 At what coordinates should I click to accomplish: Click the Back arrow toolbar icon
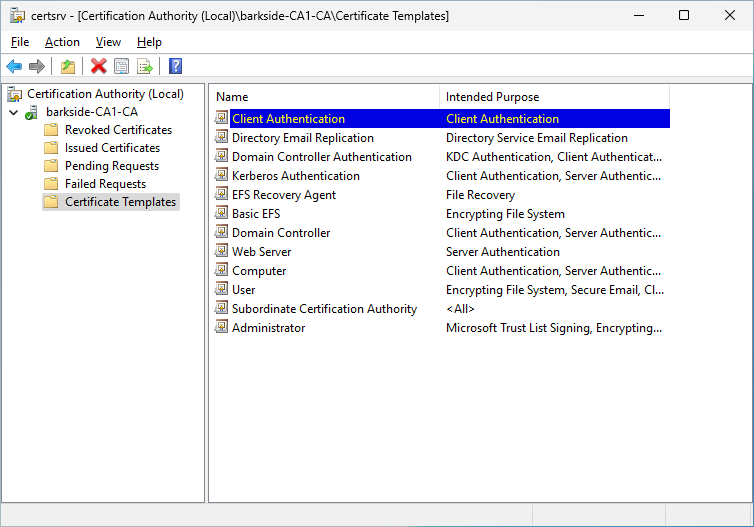coord(14,67)
